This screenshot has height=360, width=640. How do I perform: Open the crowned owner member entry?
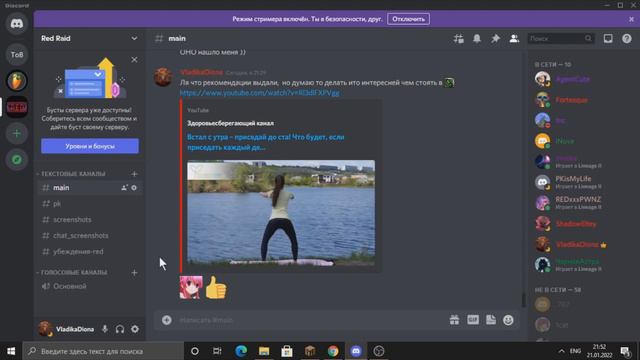coord(582,244)
